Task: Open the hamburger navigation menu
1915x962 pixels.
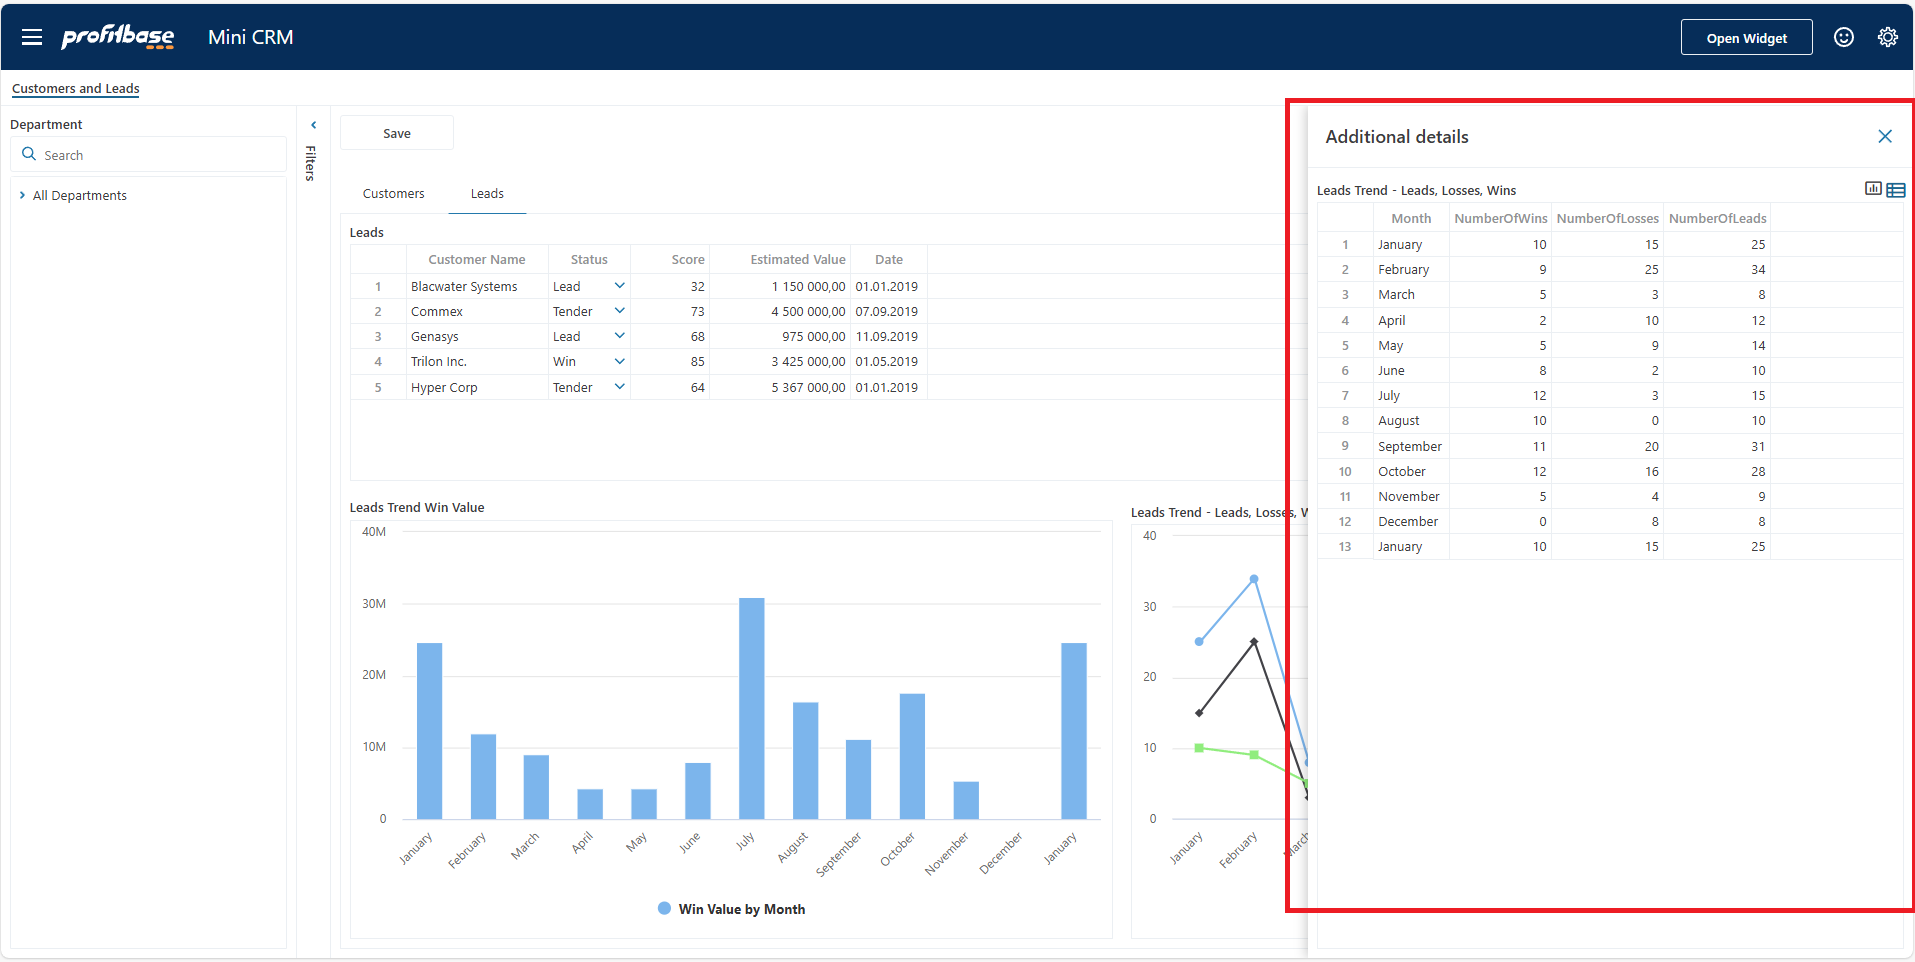Action: click(32, 37)
